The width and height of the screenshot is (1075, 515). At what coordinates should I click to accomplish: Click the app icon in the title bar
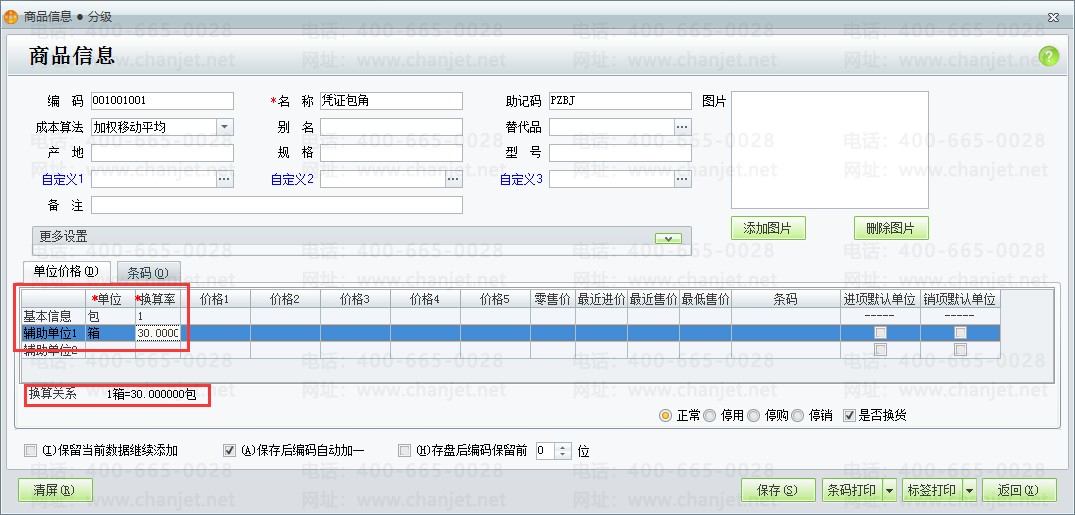click(11, 16)
